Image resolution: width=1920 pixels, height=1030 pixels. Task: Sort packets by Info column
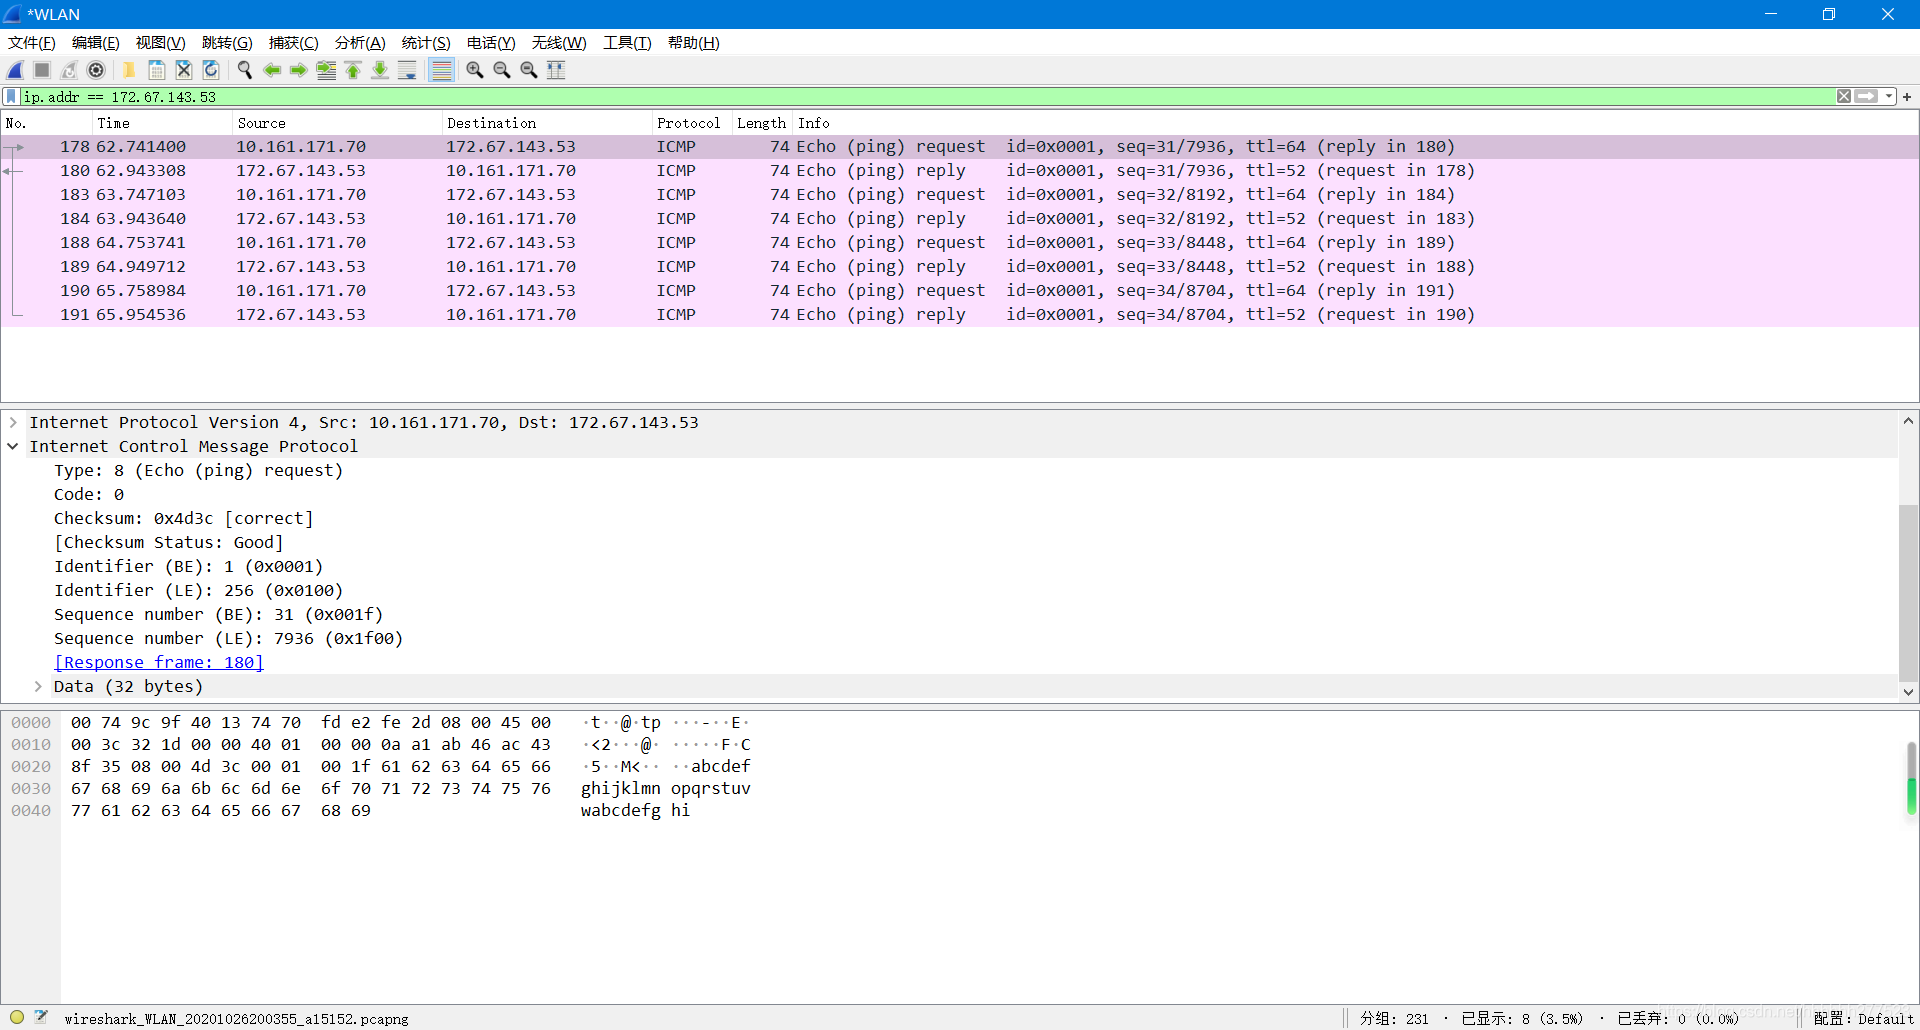click(1355, 123)
